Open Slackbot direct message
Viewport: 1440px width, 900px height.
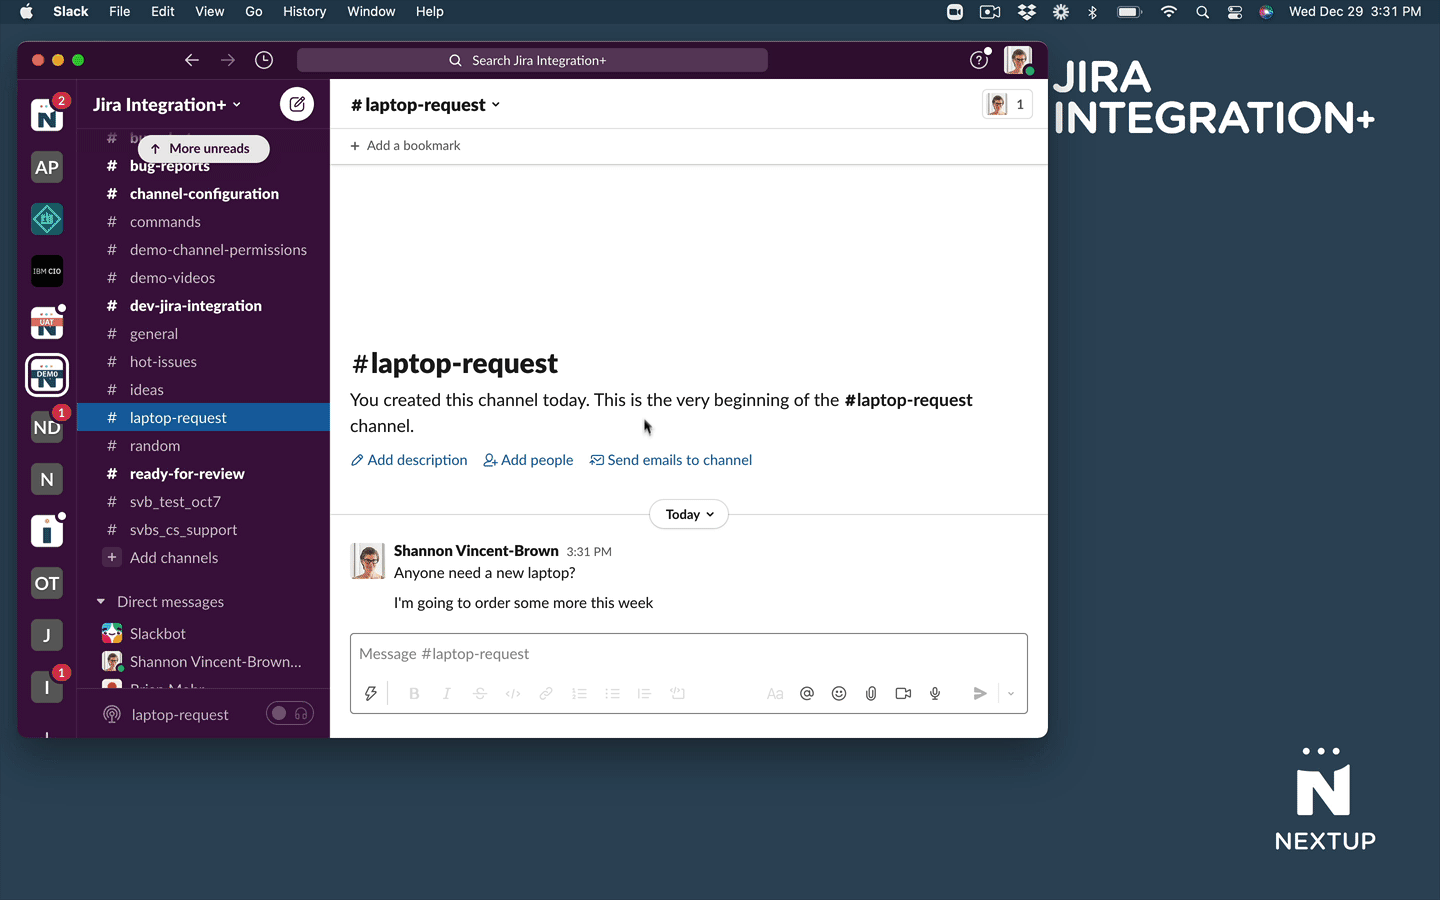(203, 634)
